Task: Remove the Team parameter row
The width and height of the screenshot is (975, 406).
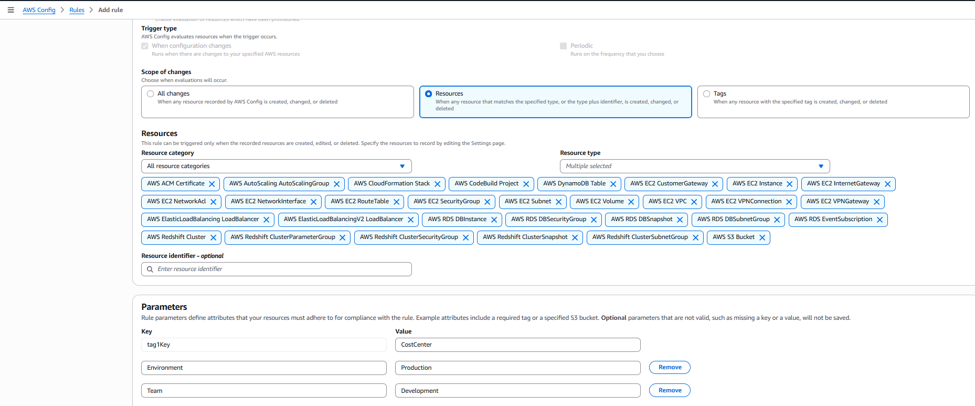Action: 670,390
